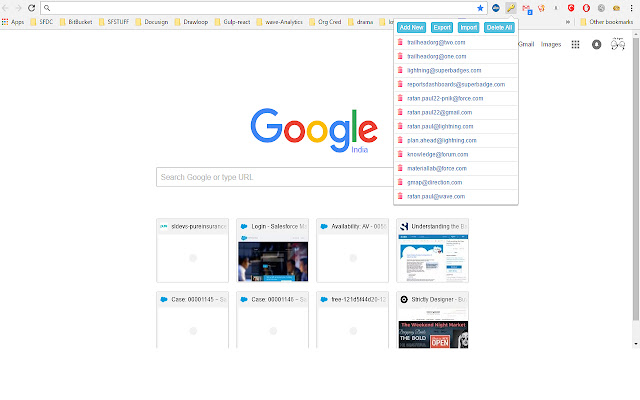Open the Strictly Designer tile
The image size is (640, 400).
tap(433, 320)
